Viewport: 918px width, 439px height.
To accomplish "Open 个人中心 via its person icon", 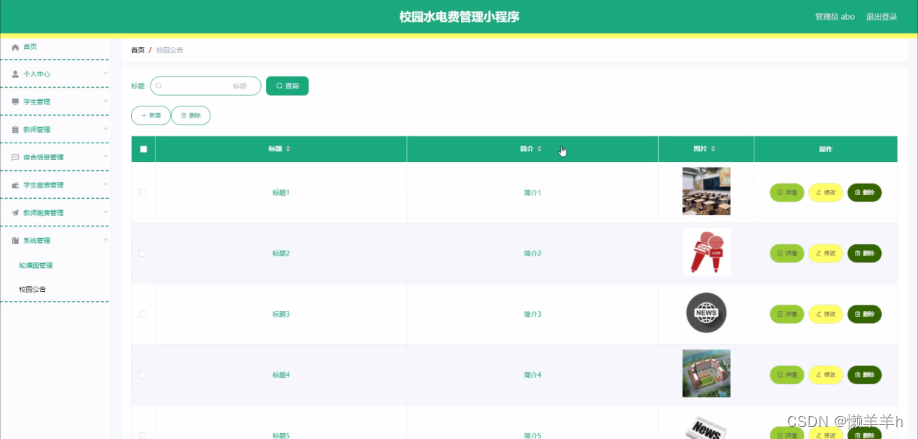I will [15, 74].
